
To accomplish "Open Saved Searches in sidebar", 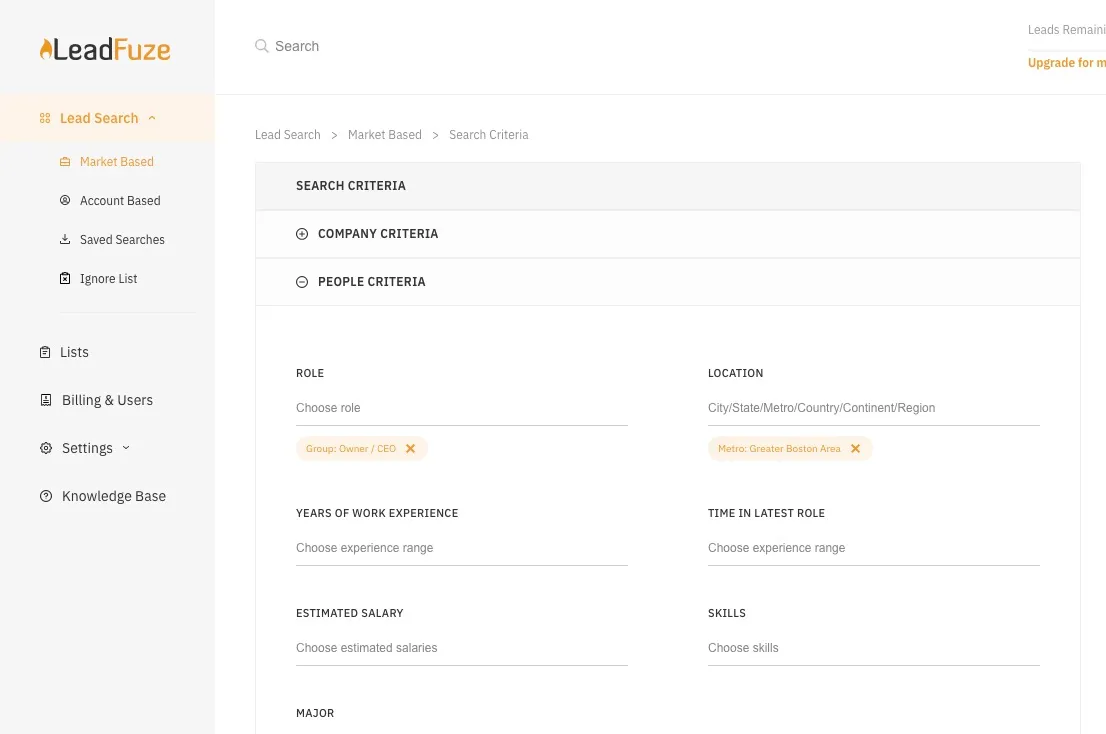I will point(122,240).
